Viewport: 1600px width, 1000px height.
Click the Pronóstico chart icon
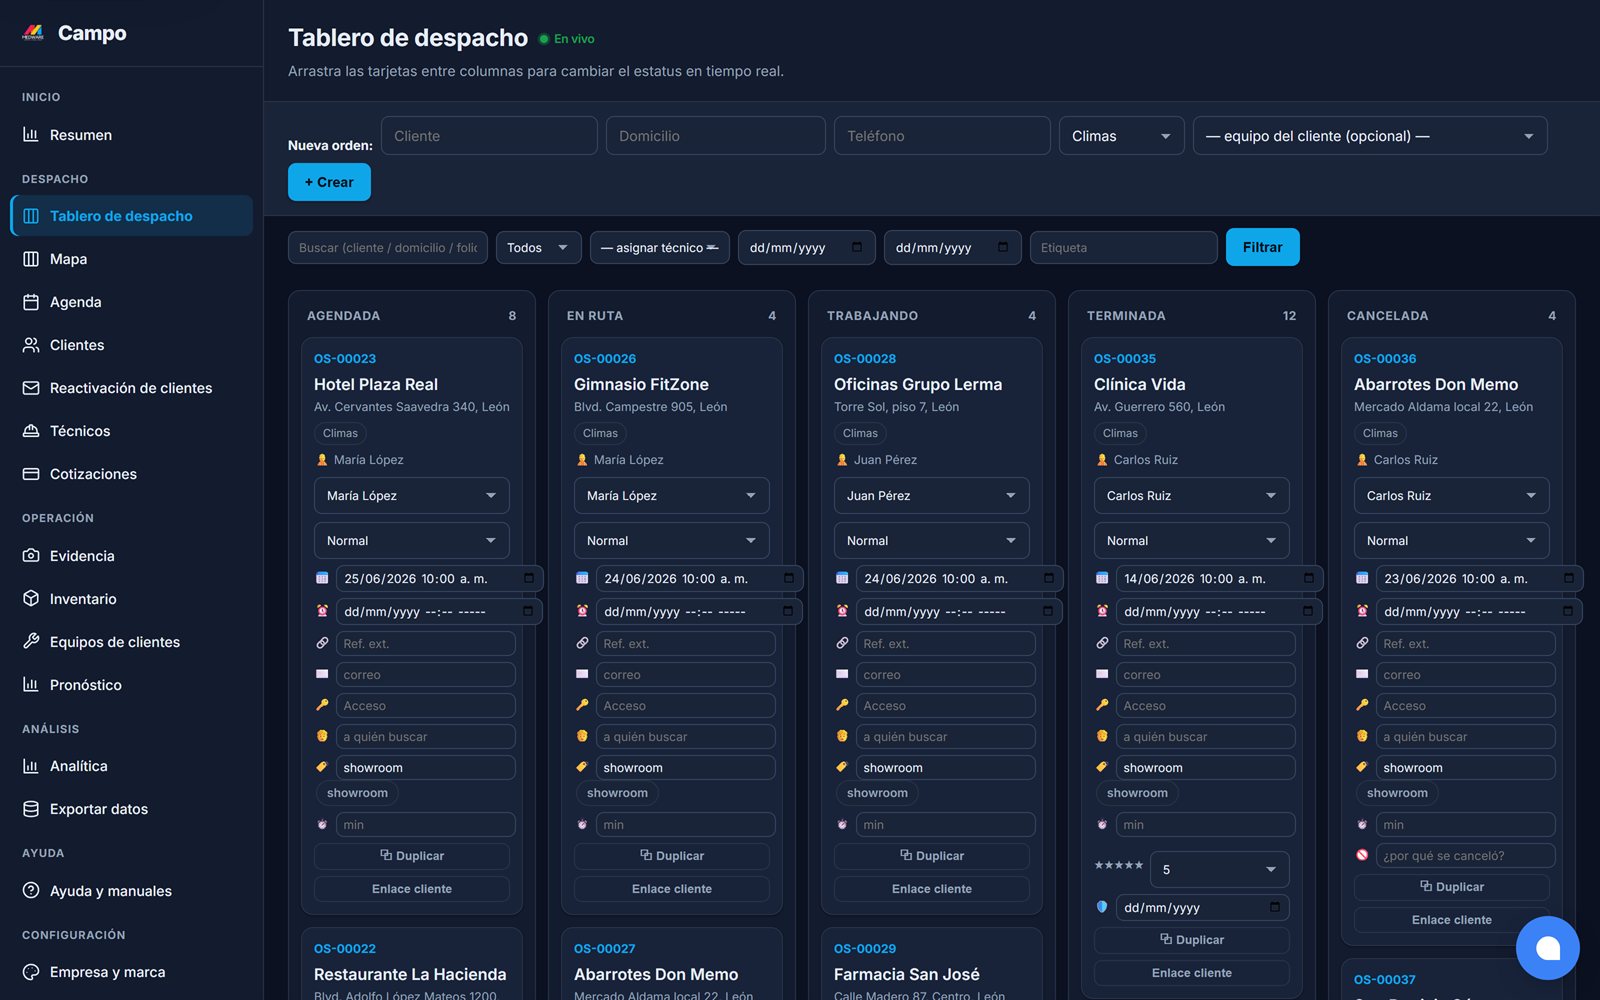pos(31,685)
